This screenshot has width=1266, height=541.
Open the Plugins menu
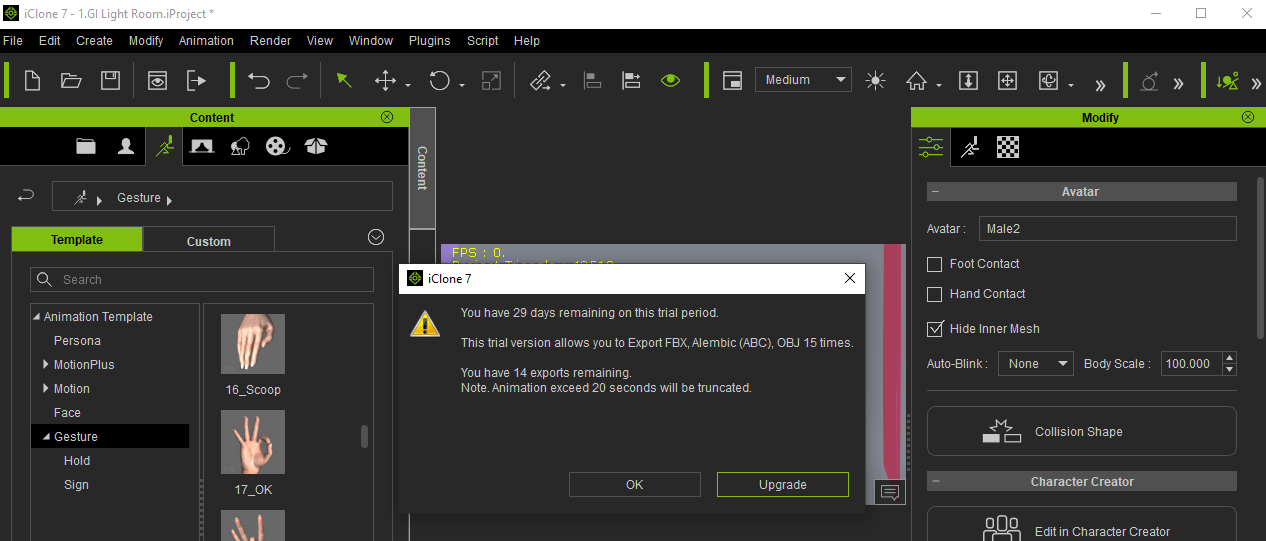pos(429,41)
